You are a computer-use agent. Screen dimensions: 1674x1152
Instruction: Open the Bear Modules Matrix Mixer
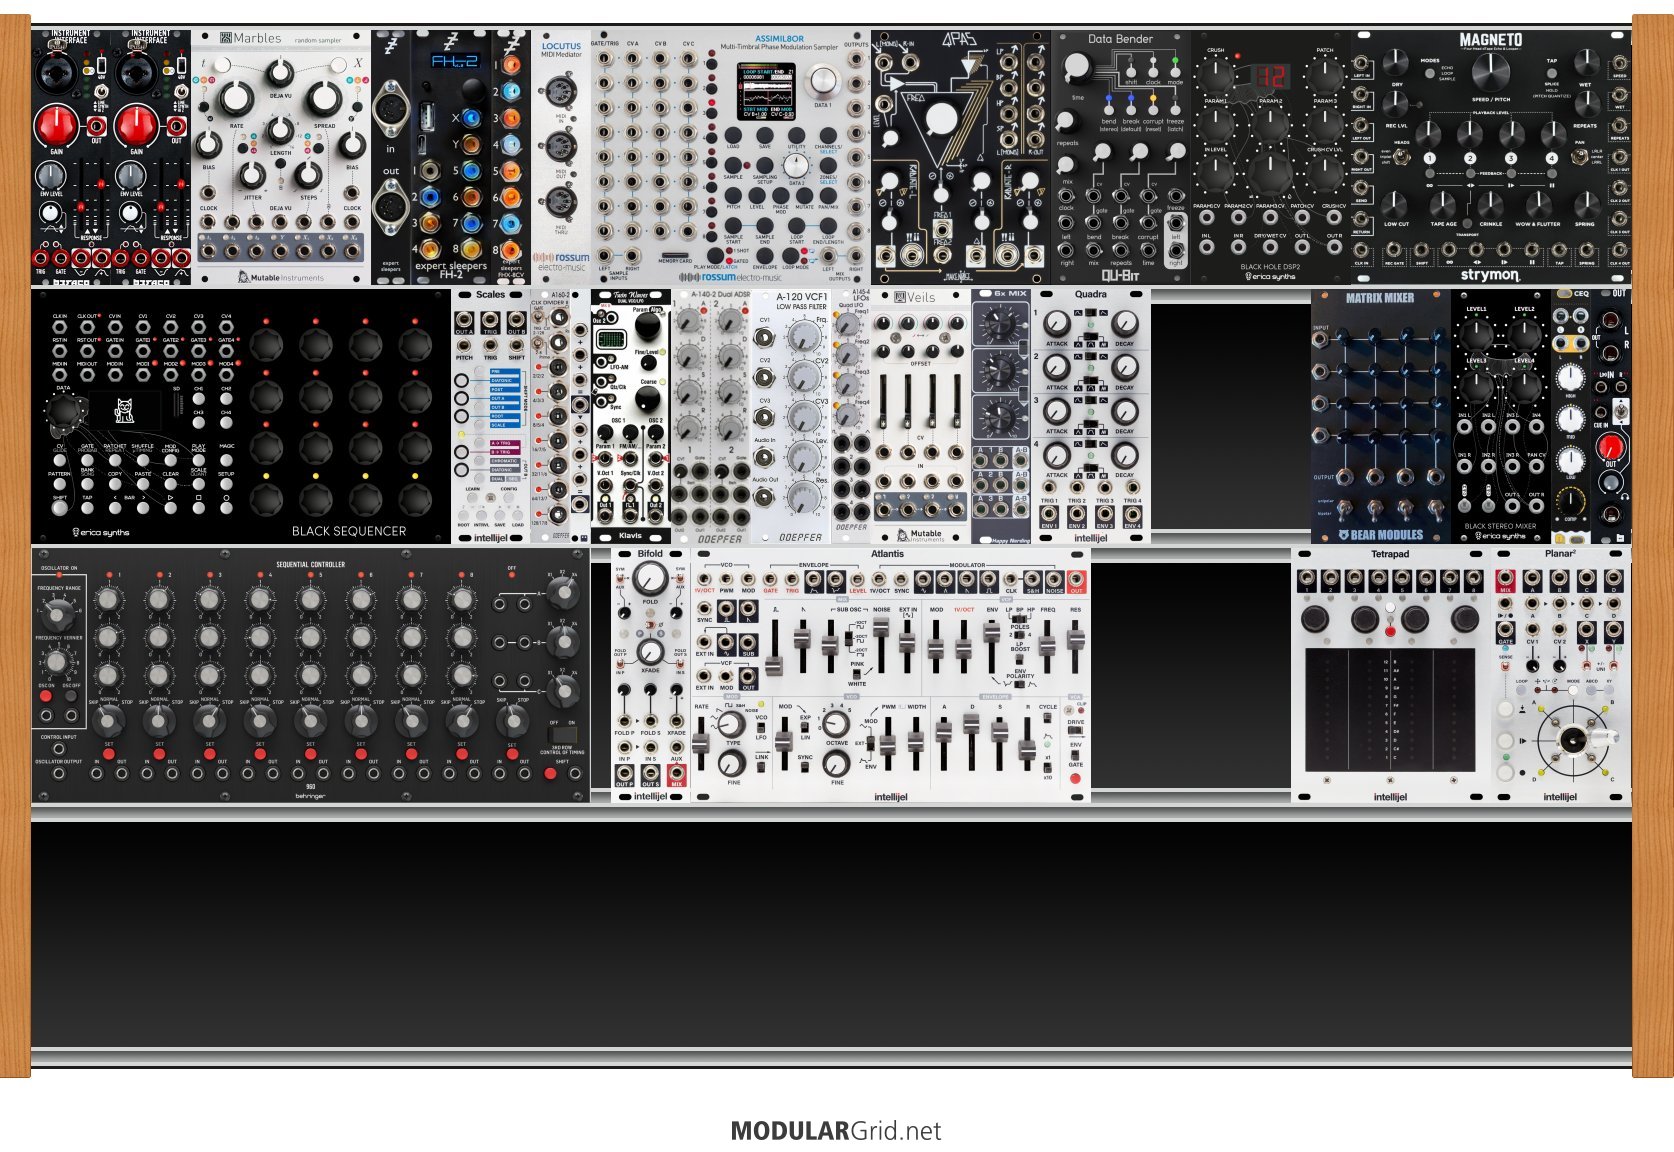[x=1381, y=416]
